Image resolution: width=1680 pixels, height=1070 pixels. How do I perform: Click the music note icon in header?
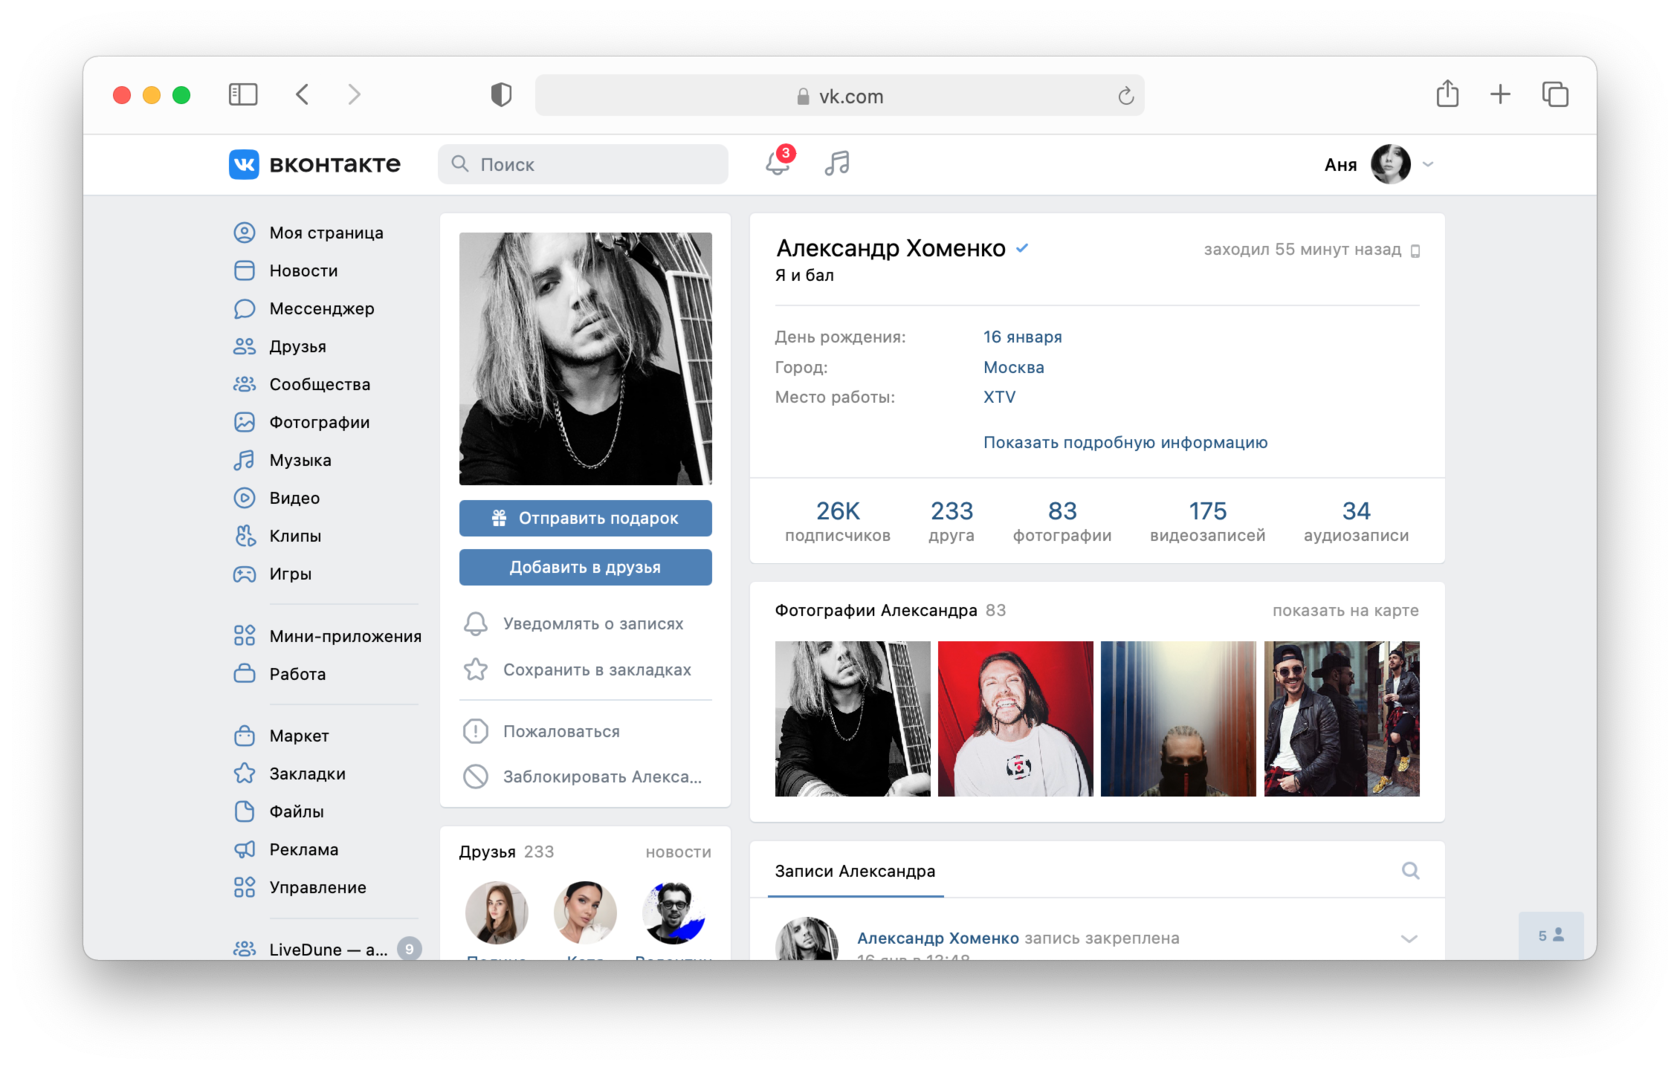[837, 164]
